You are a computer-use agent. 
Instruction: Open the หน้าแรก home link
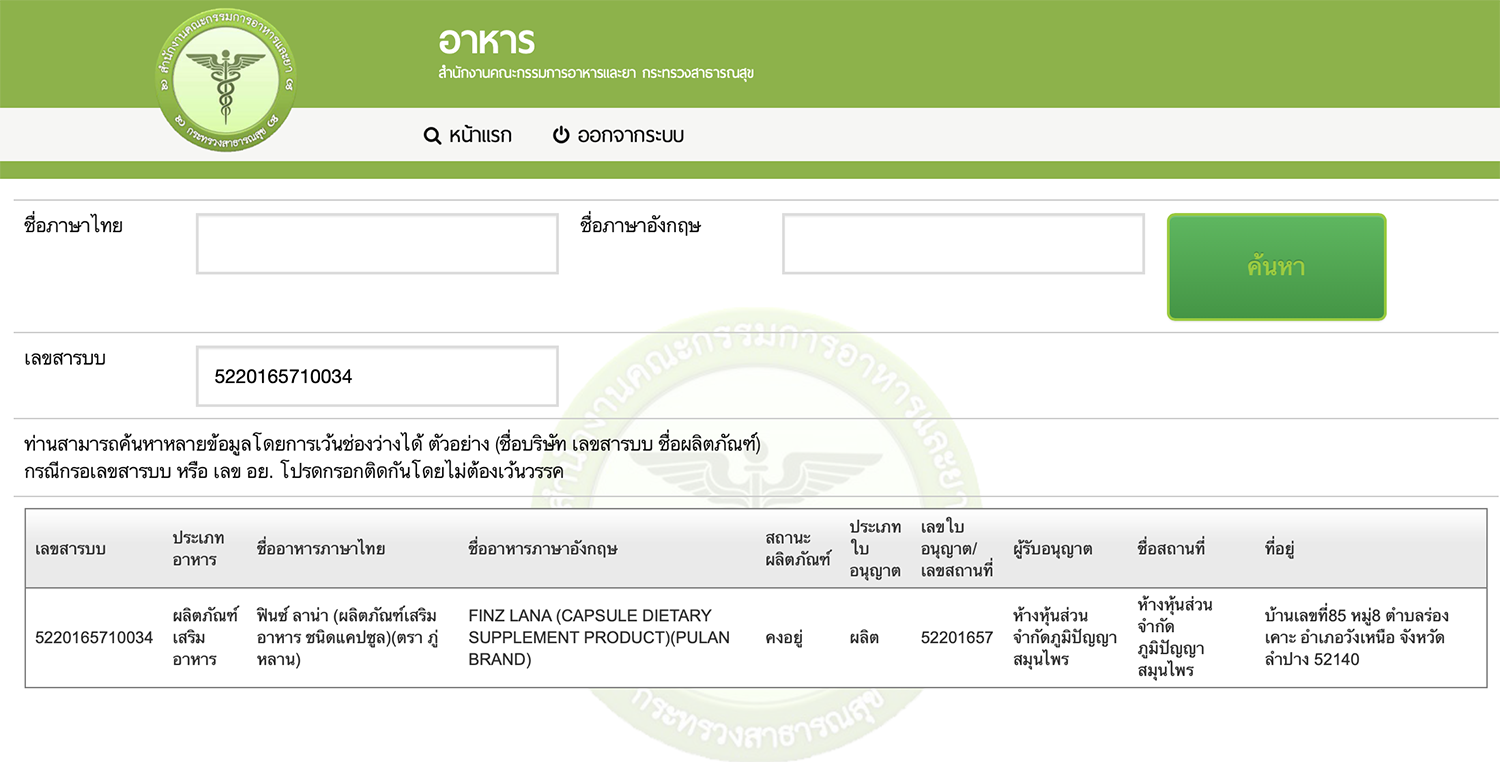480,135
